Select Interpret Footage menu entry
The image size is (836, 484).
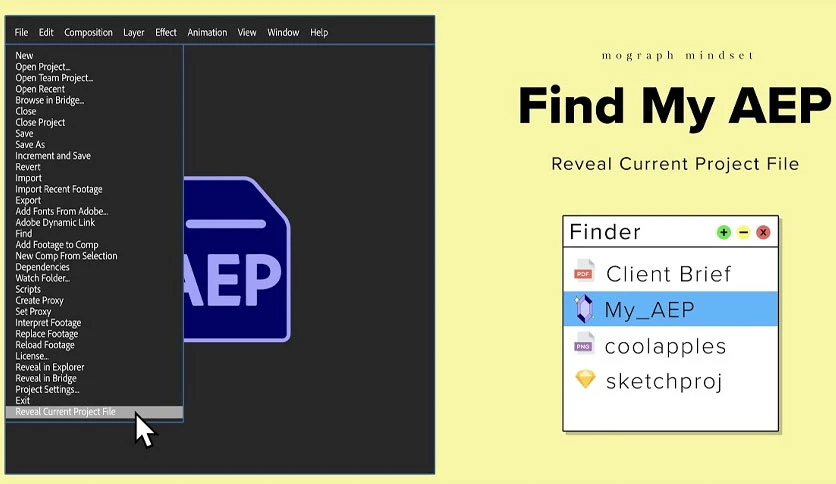tap(48, 322)
